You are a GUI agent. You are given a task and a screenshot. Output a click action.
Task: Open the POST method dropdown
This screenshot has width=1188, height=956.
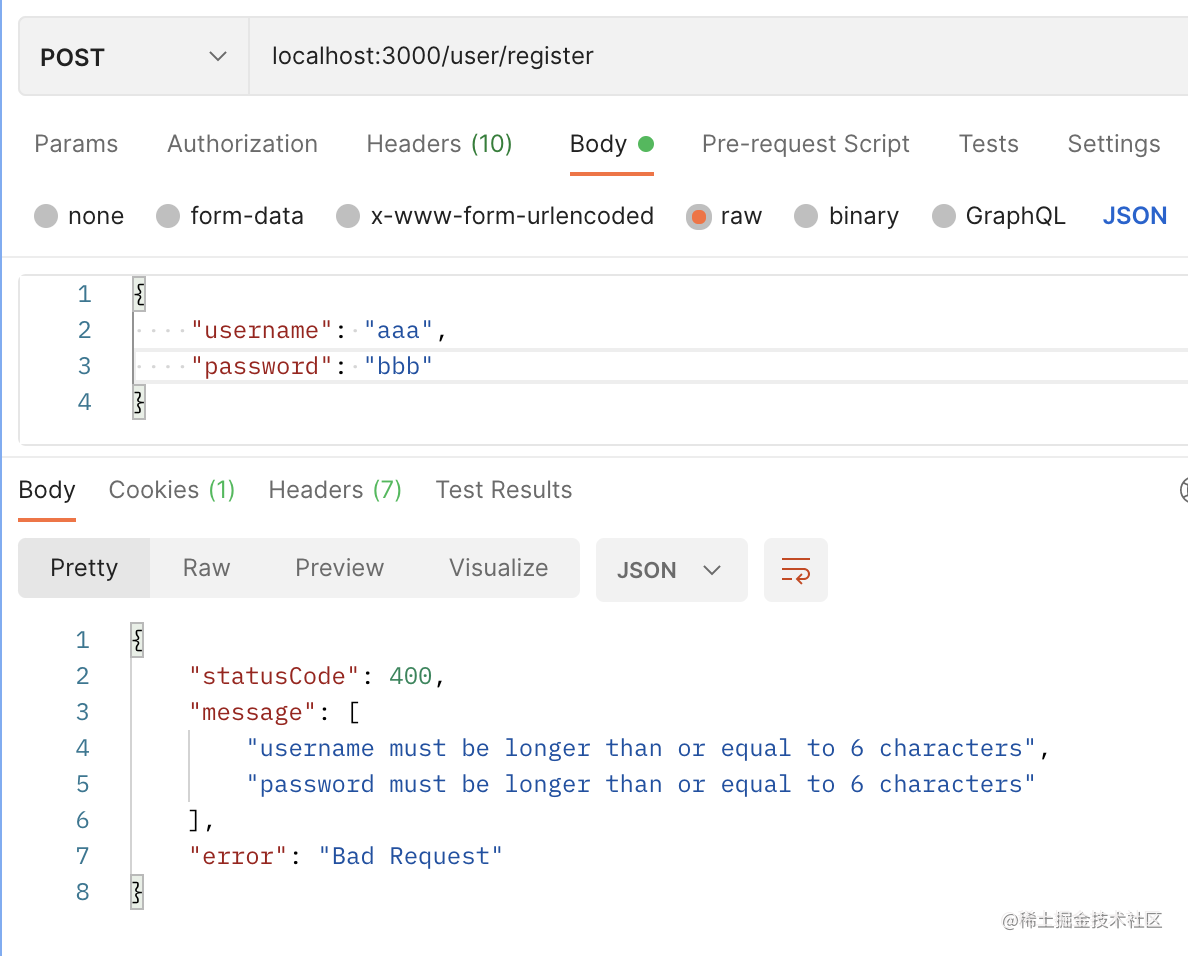(133, 57)
